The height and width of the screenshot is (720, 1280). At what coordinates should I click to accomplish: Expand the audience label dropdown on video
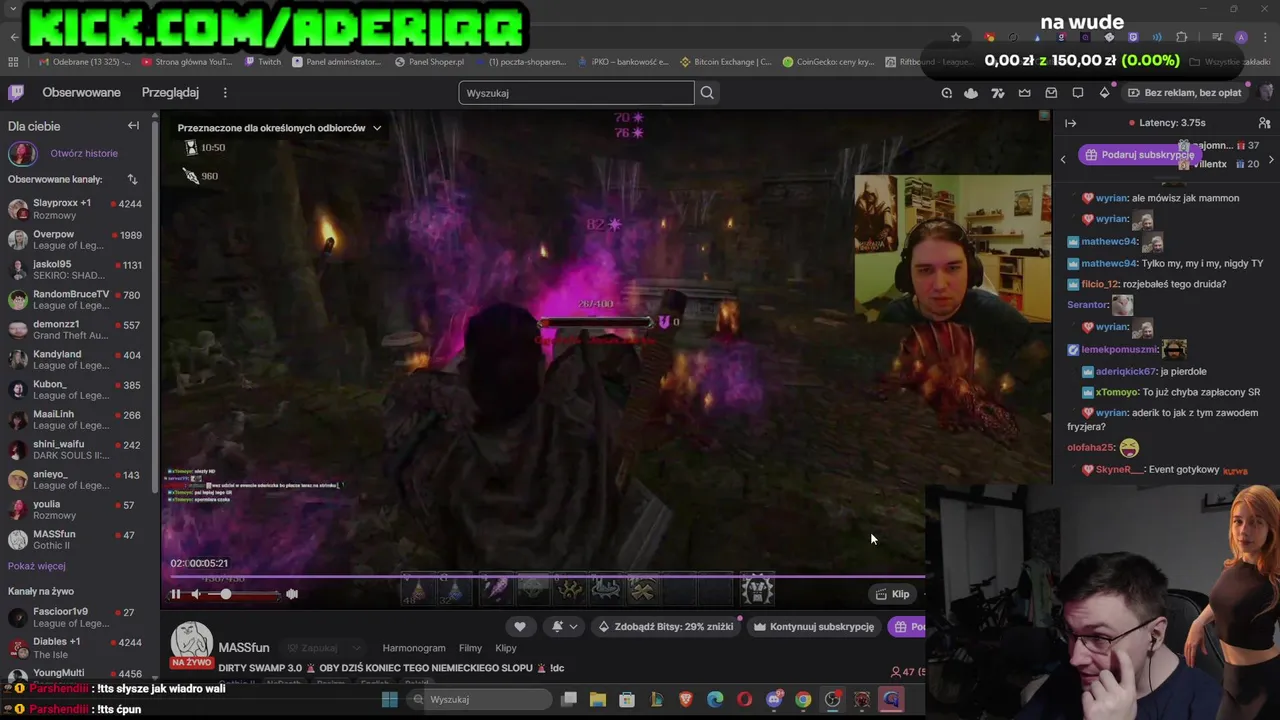377,128
